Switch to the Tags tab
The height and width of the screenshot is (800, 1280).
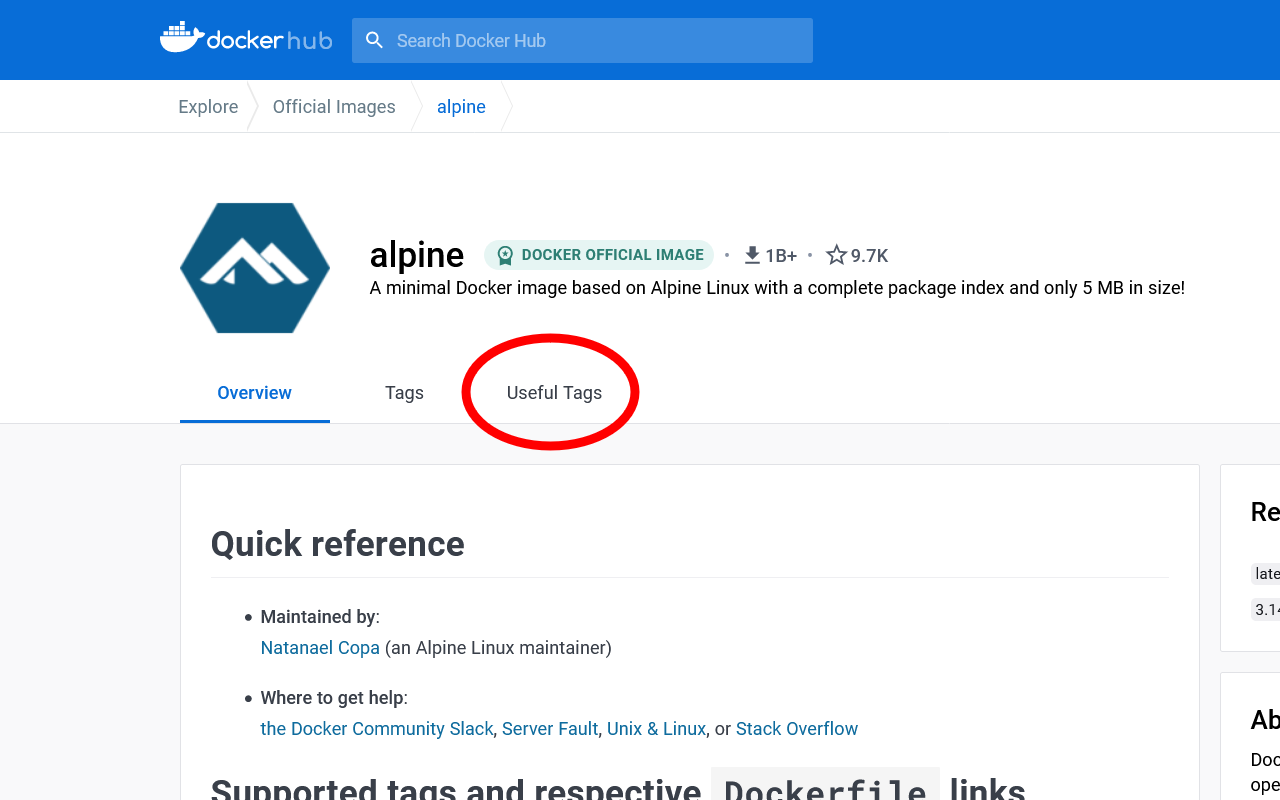coord(404,392)
